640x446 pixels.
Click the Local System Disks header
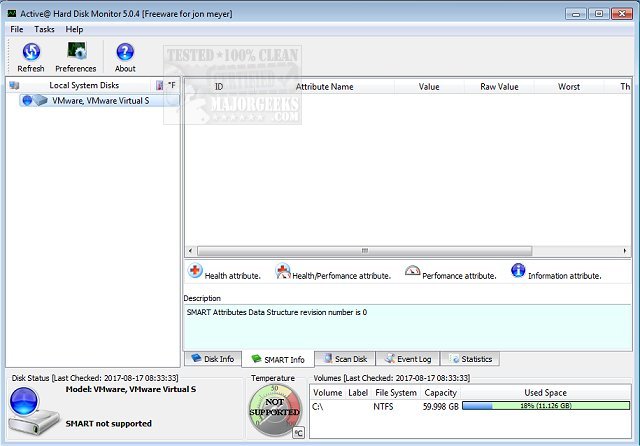tap(84, 85)
